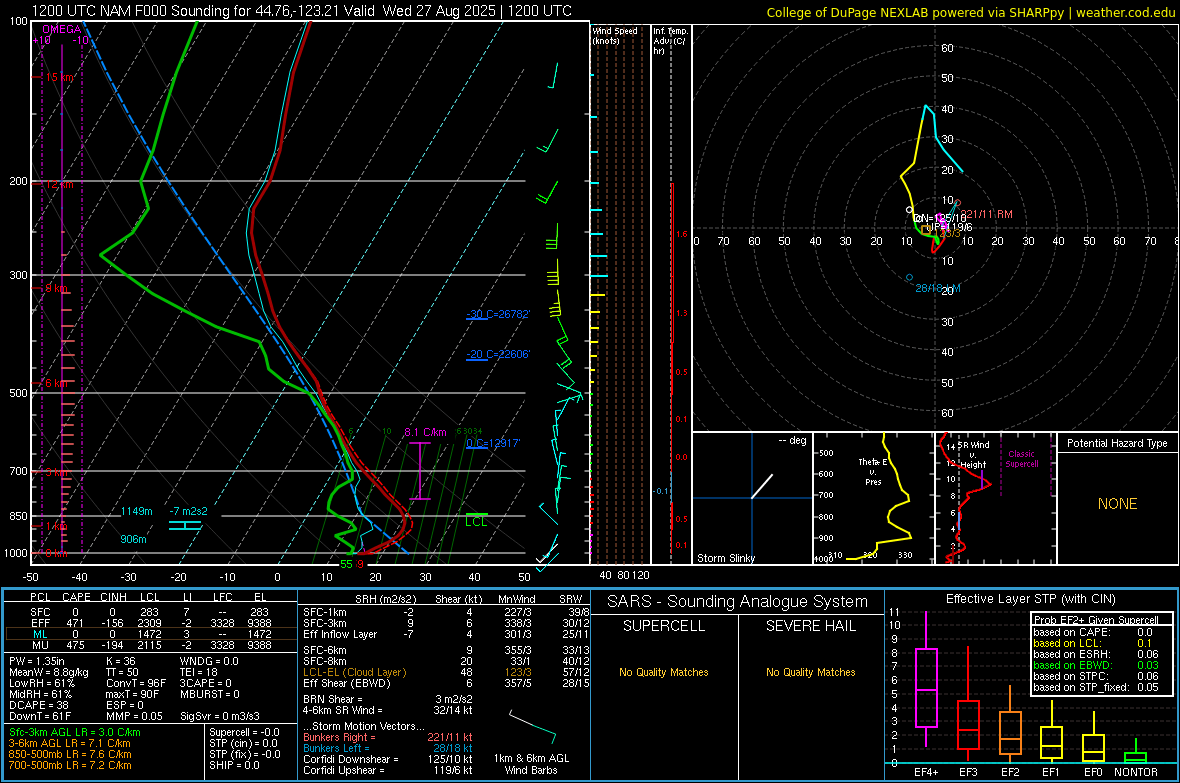
Task: Select the Sfc-3km AGL LR lapse rate line
Action: [75, 732]
